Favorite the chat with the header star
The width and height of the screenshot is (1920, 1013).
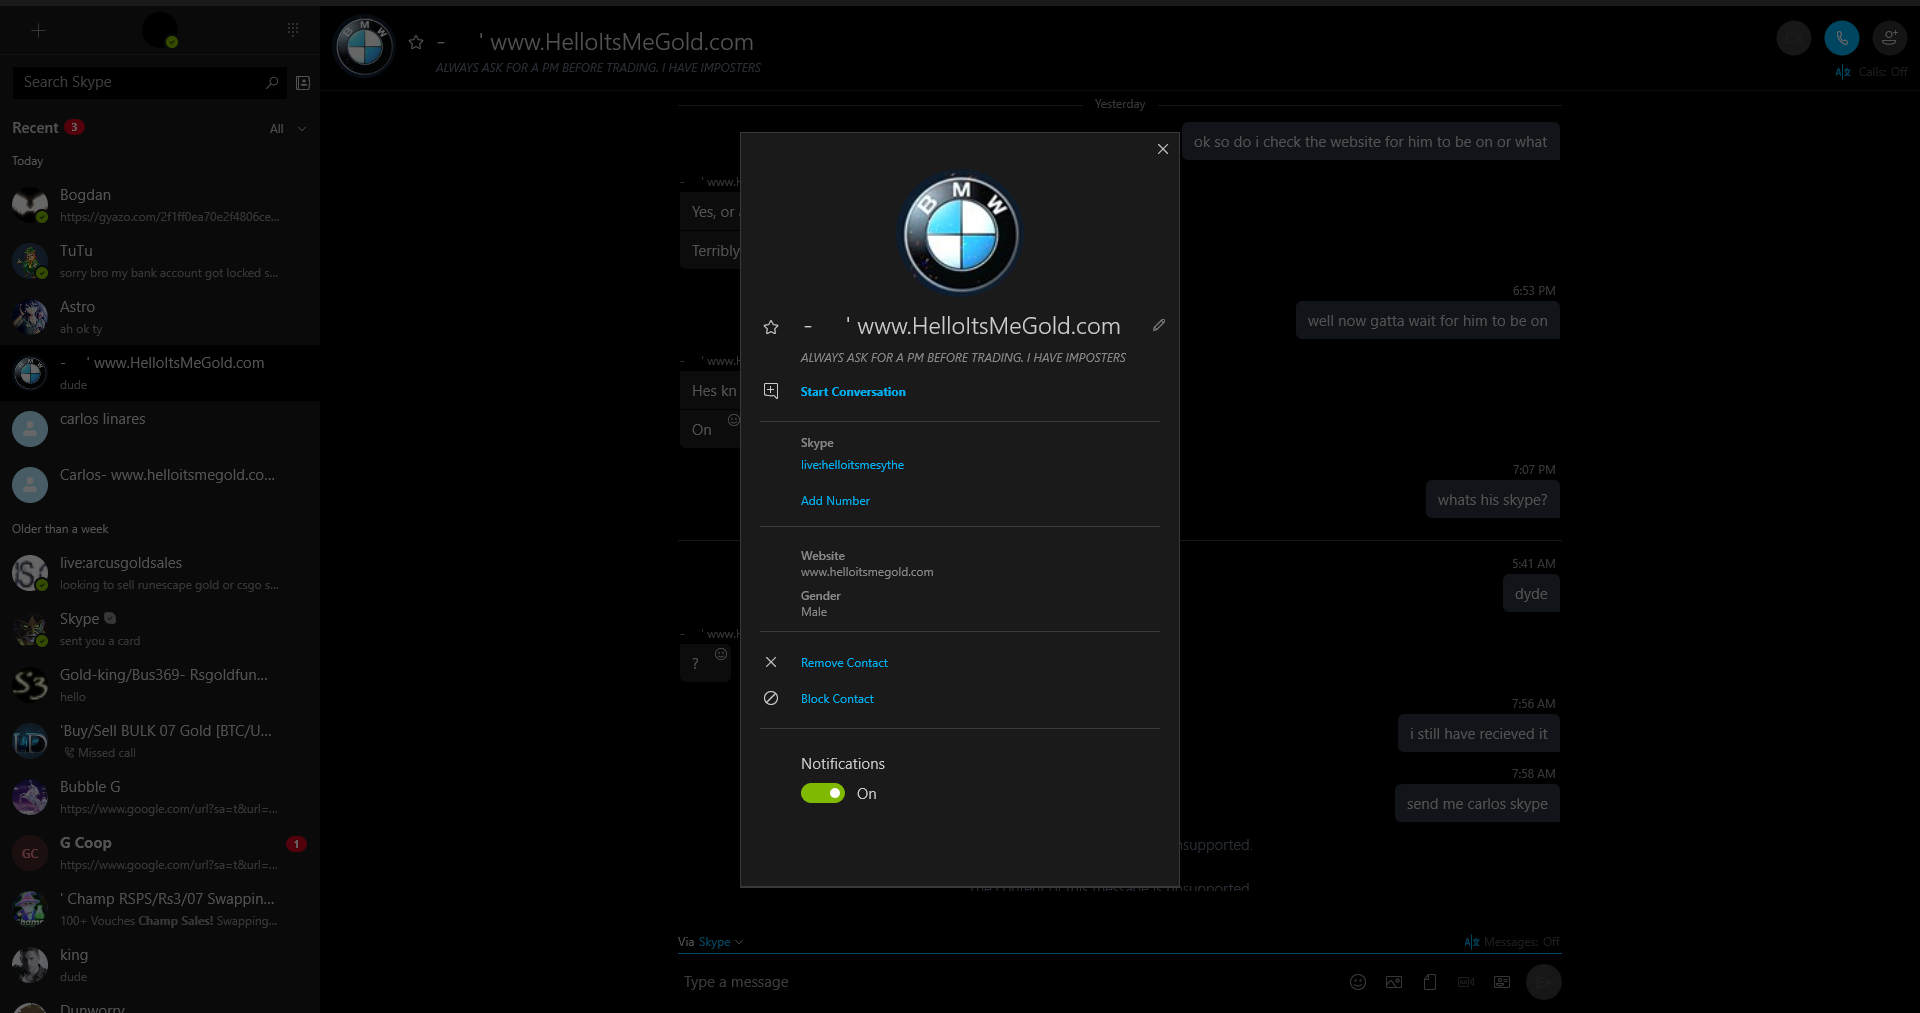pos(416,42)
